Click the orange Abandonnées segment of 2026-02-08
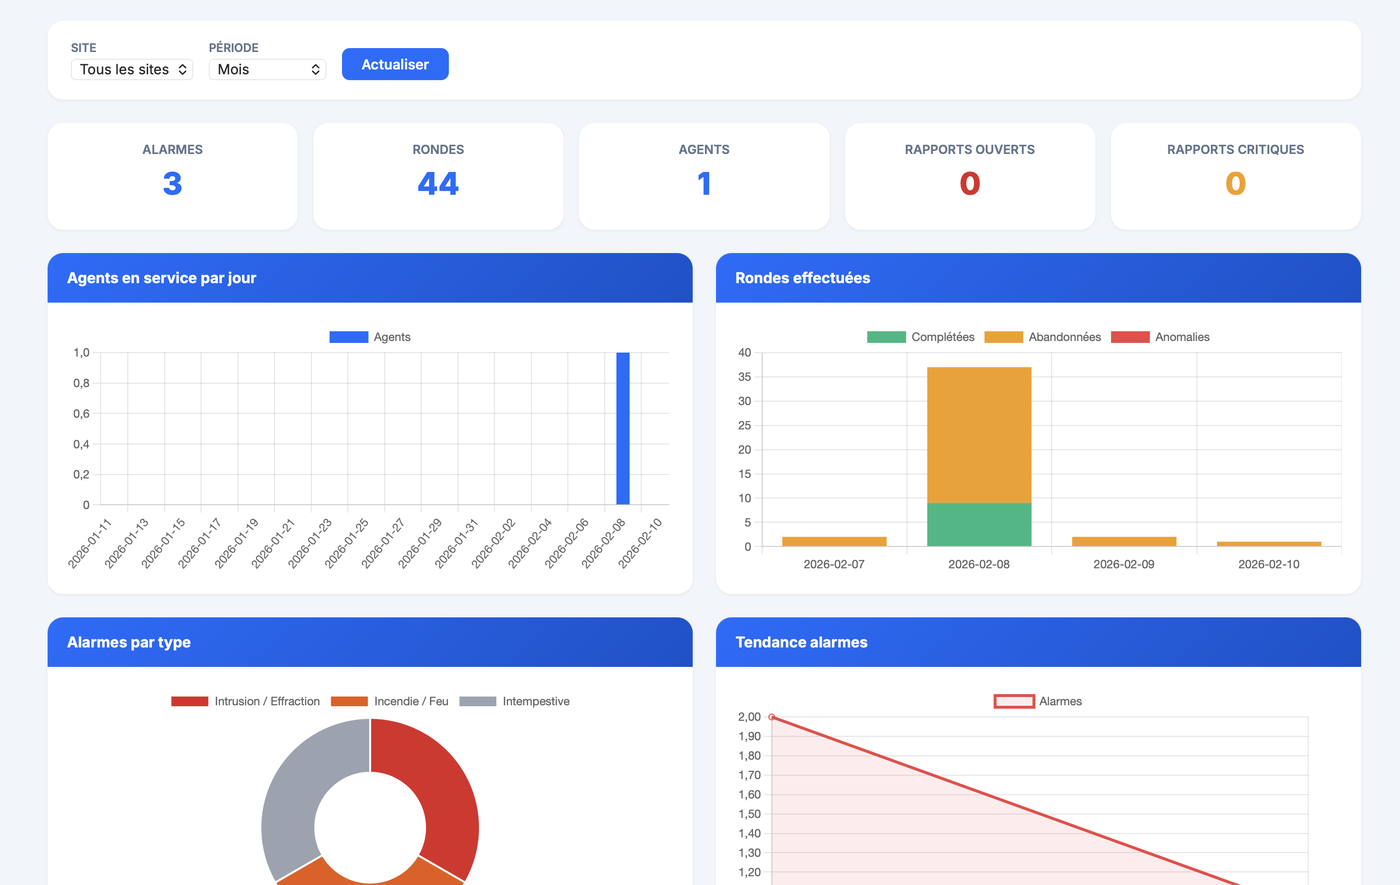This screenshot has height=885, width=1400. 979,435
